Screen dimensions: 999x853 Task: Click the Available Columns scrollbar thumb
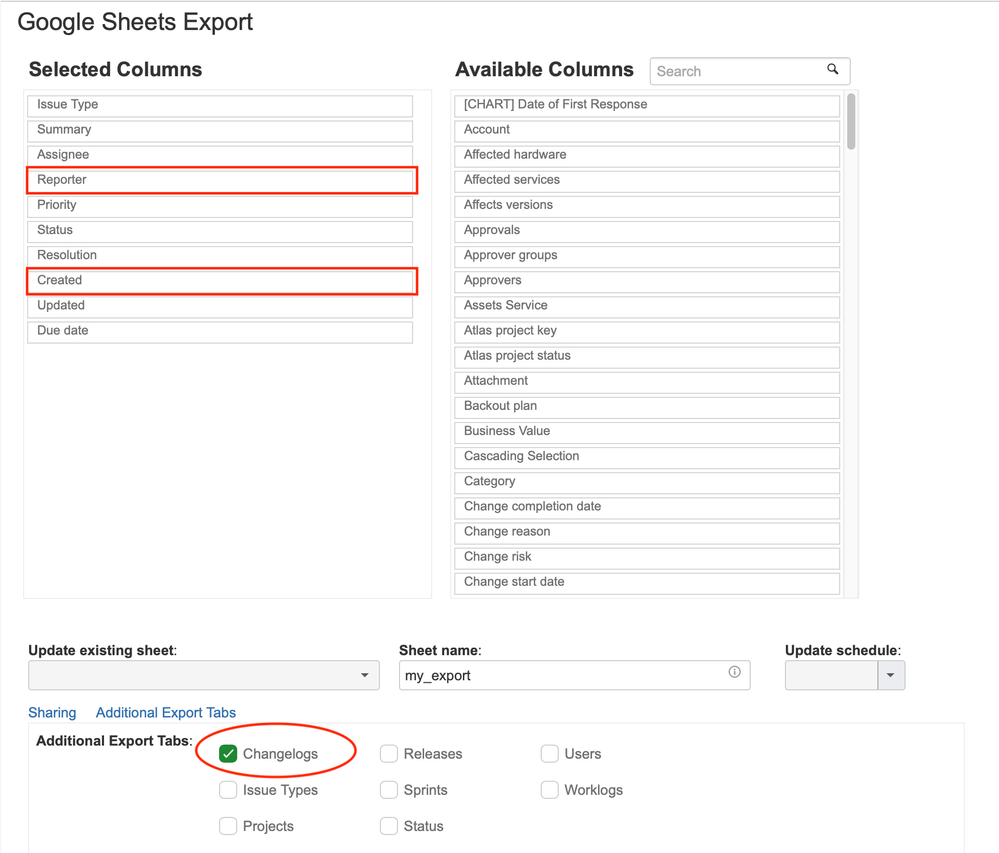(851, 122)
